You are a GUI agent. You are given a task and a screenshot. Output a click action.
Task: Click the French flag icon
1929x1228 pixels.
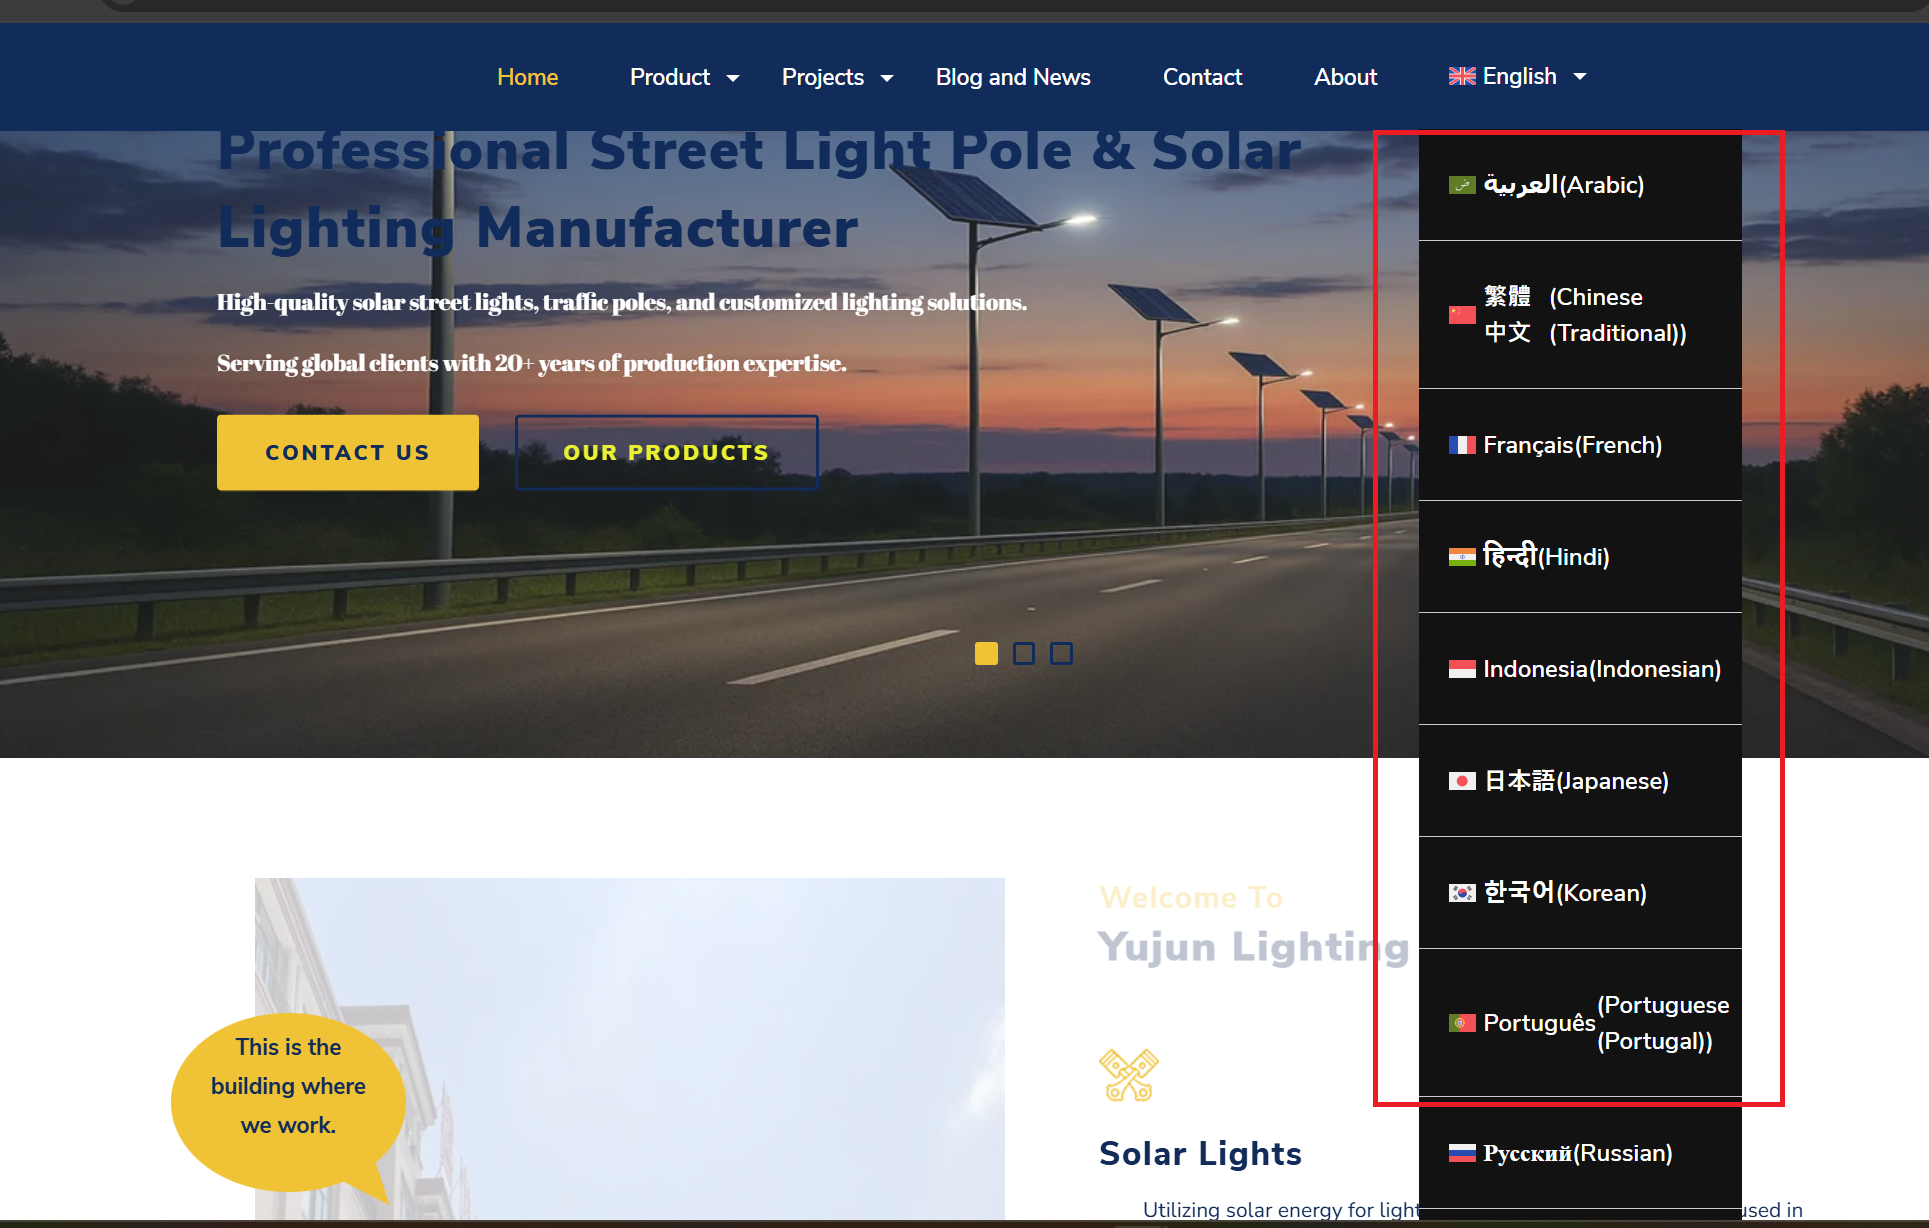click(1461, 445)
